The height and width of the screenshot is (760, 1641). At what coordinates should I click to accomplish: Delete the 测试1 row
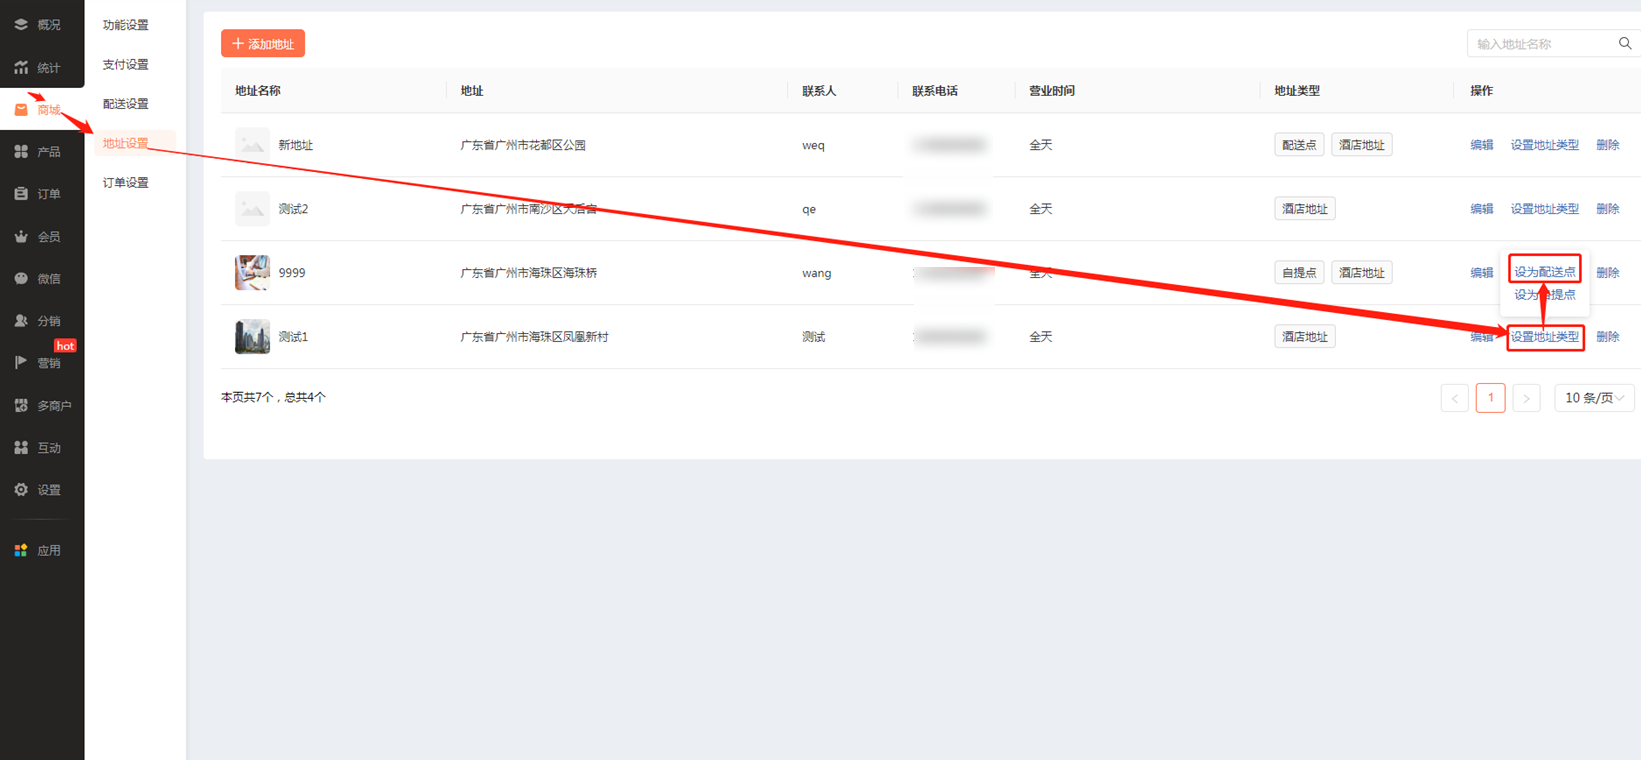pyautogui.click(x=1608, y=337)
